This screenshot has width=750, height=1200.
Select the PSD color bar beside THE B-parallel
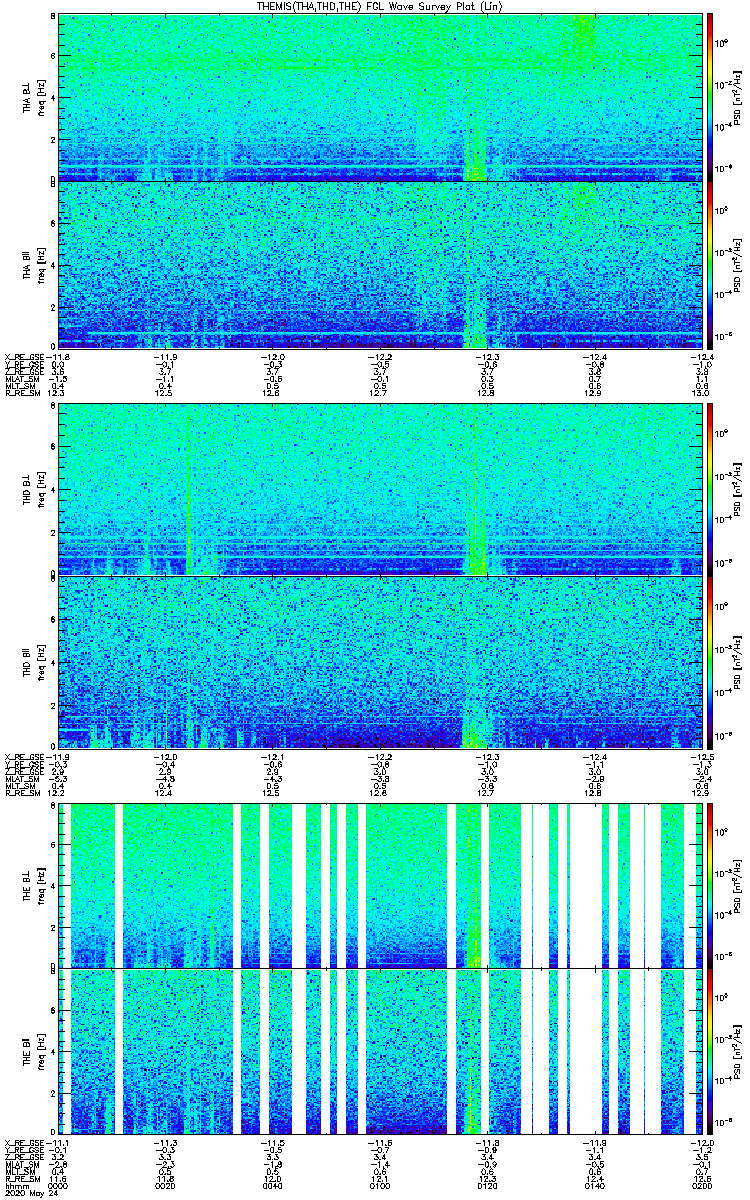click(711, 1050)
